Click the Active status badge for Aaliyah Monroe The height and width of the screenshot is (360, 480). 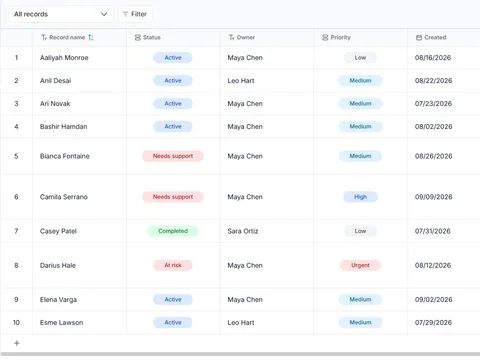pos(173,58)
